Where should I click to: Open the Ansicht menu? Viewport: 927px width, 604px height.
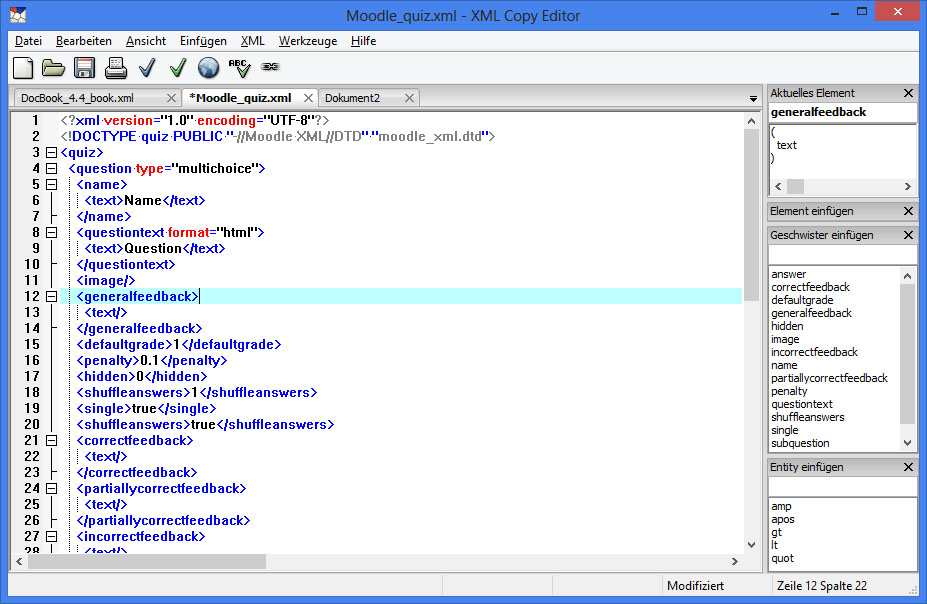(x=145, y=41)
